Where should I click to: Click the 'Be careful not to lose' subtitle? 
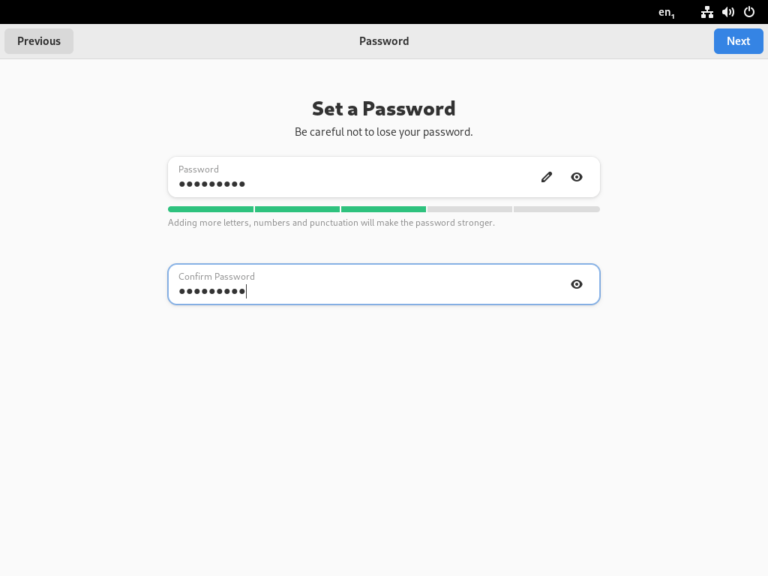(x=383, y=132)
